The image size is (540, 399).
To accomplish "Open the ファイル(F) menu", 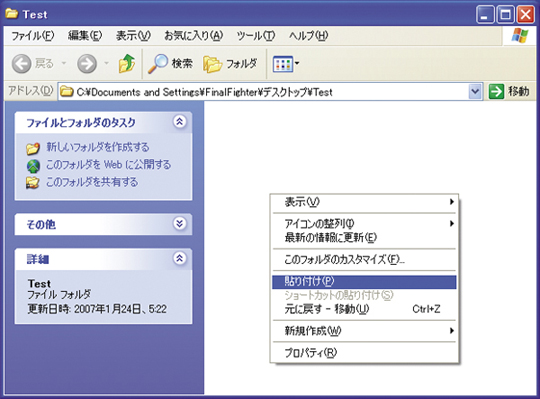I will (33, 35).
